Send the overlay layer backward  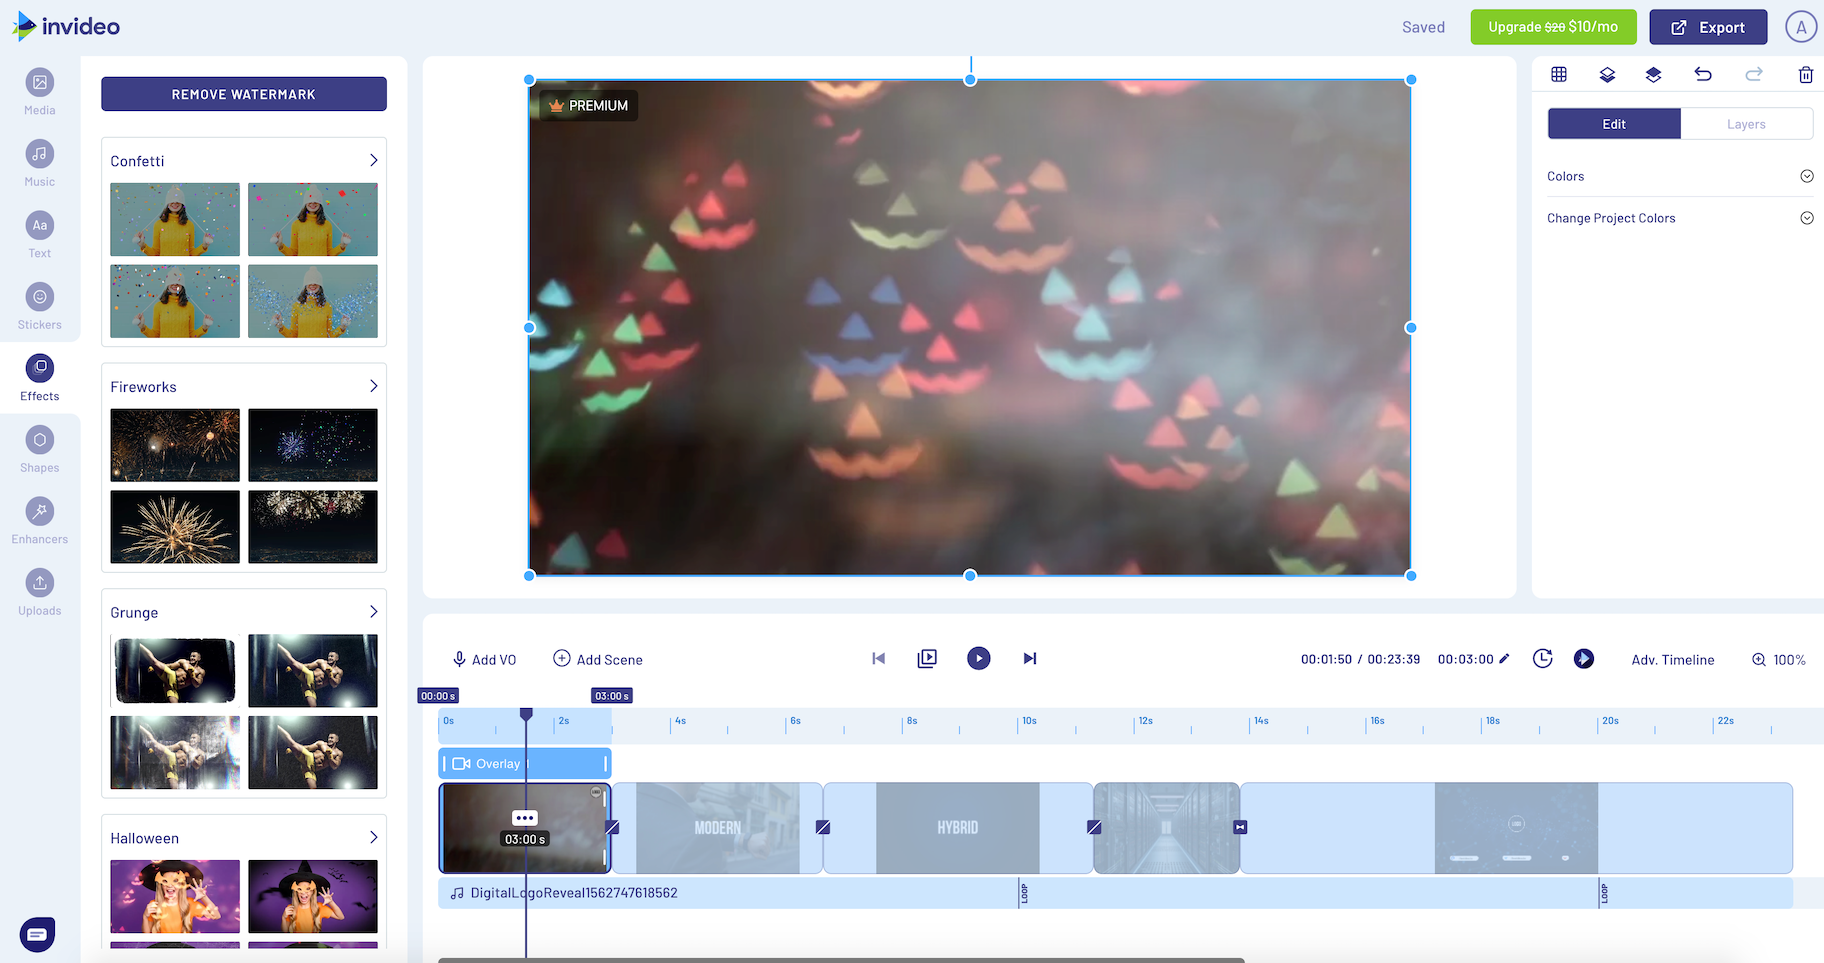(1653, 74)
